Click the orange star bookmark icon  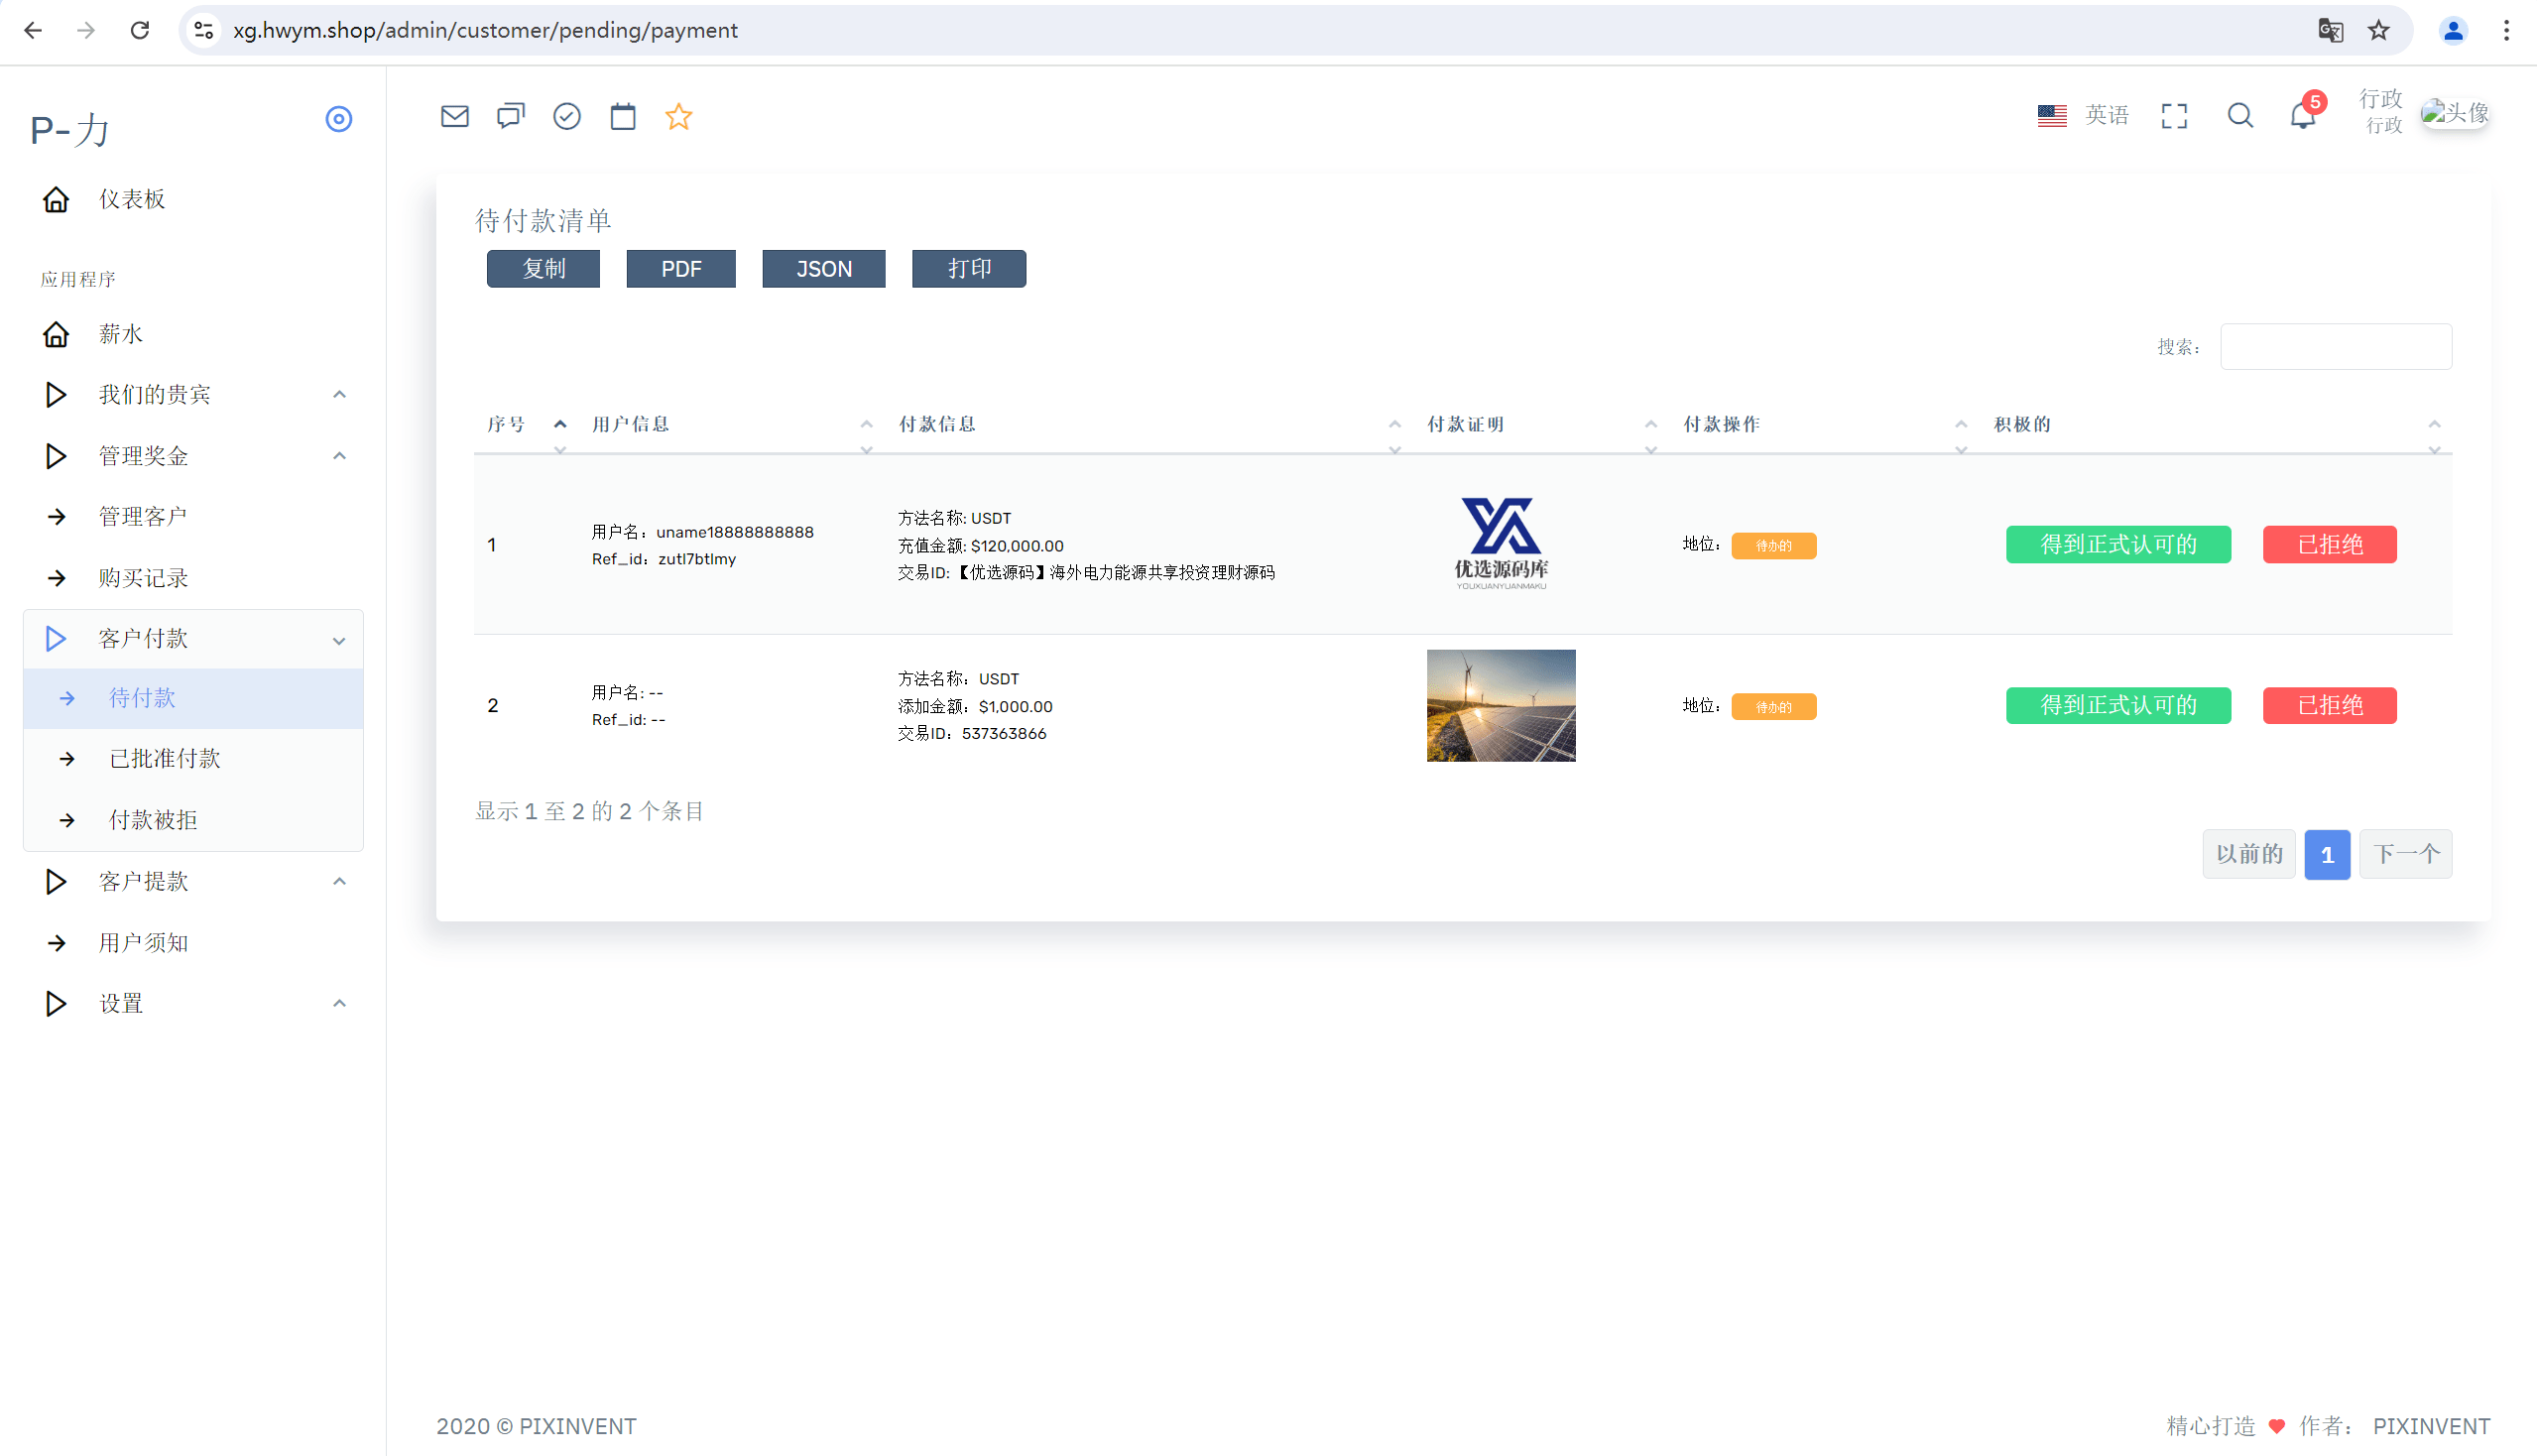click(x=679, y=116)
